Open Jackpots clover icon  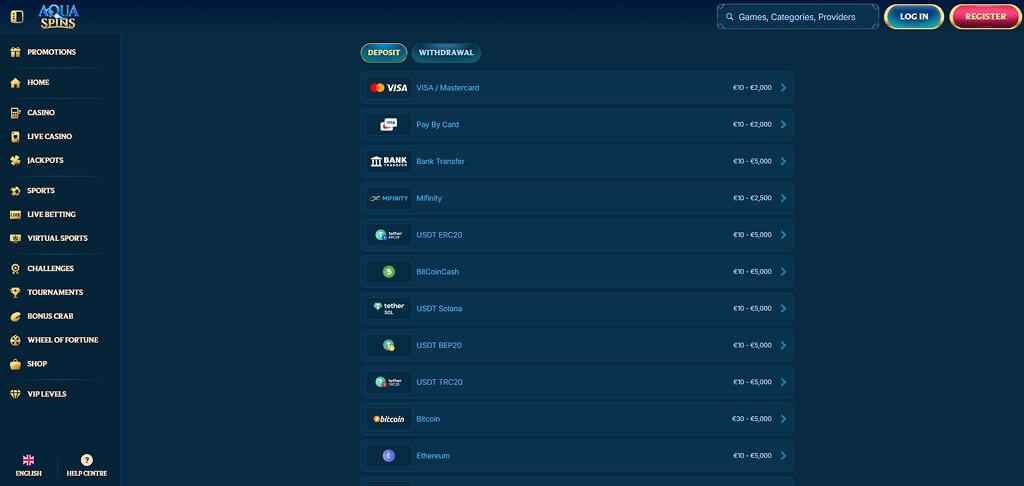click(16, 161)
